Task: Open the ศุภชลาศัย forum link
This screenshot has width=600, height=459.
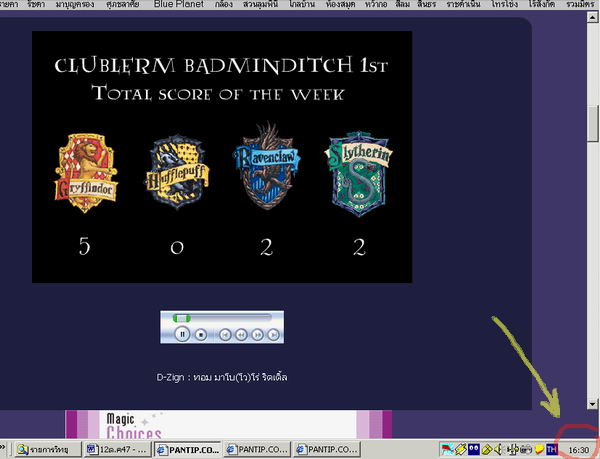Action: [x=122, y=4]
